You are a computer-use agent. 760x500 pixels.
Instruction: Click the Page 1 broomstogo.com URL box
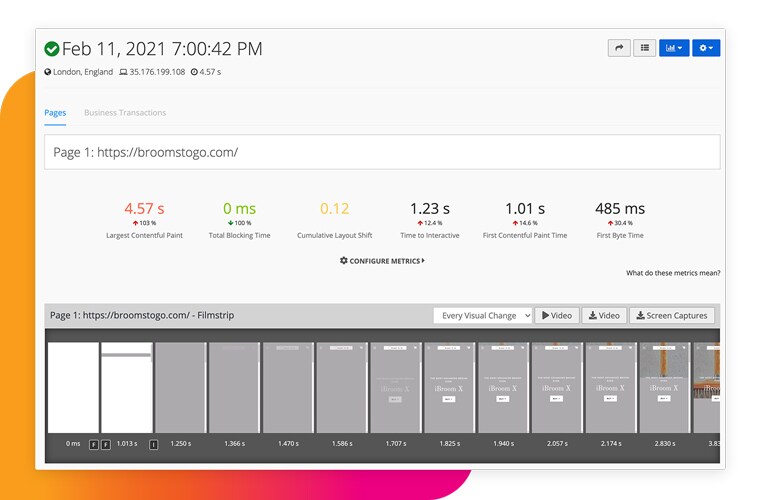coord(382,152)
